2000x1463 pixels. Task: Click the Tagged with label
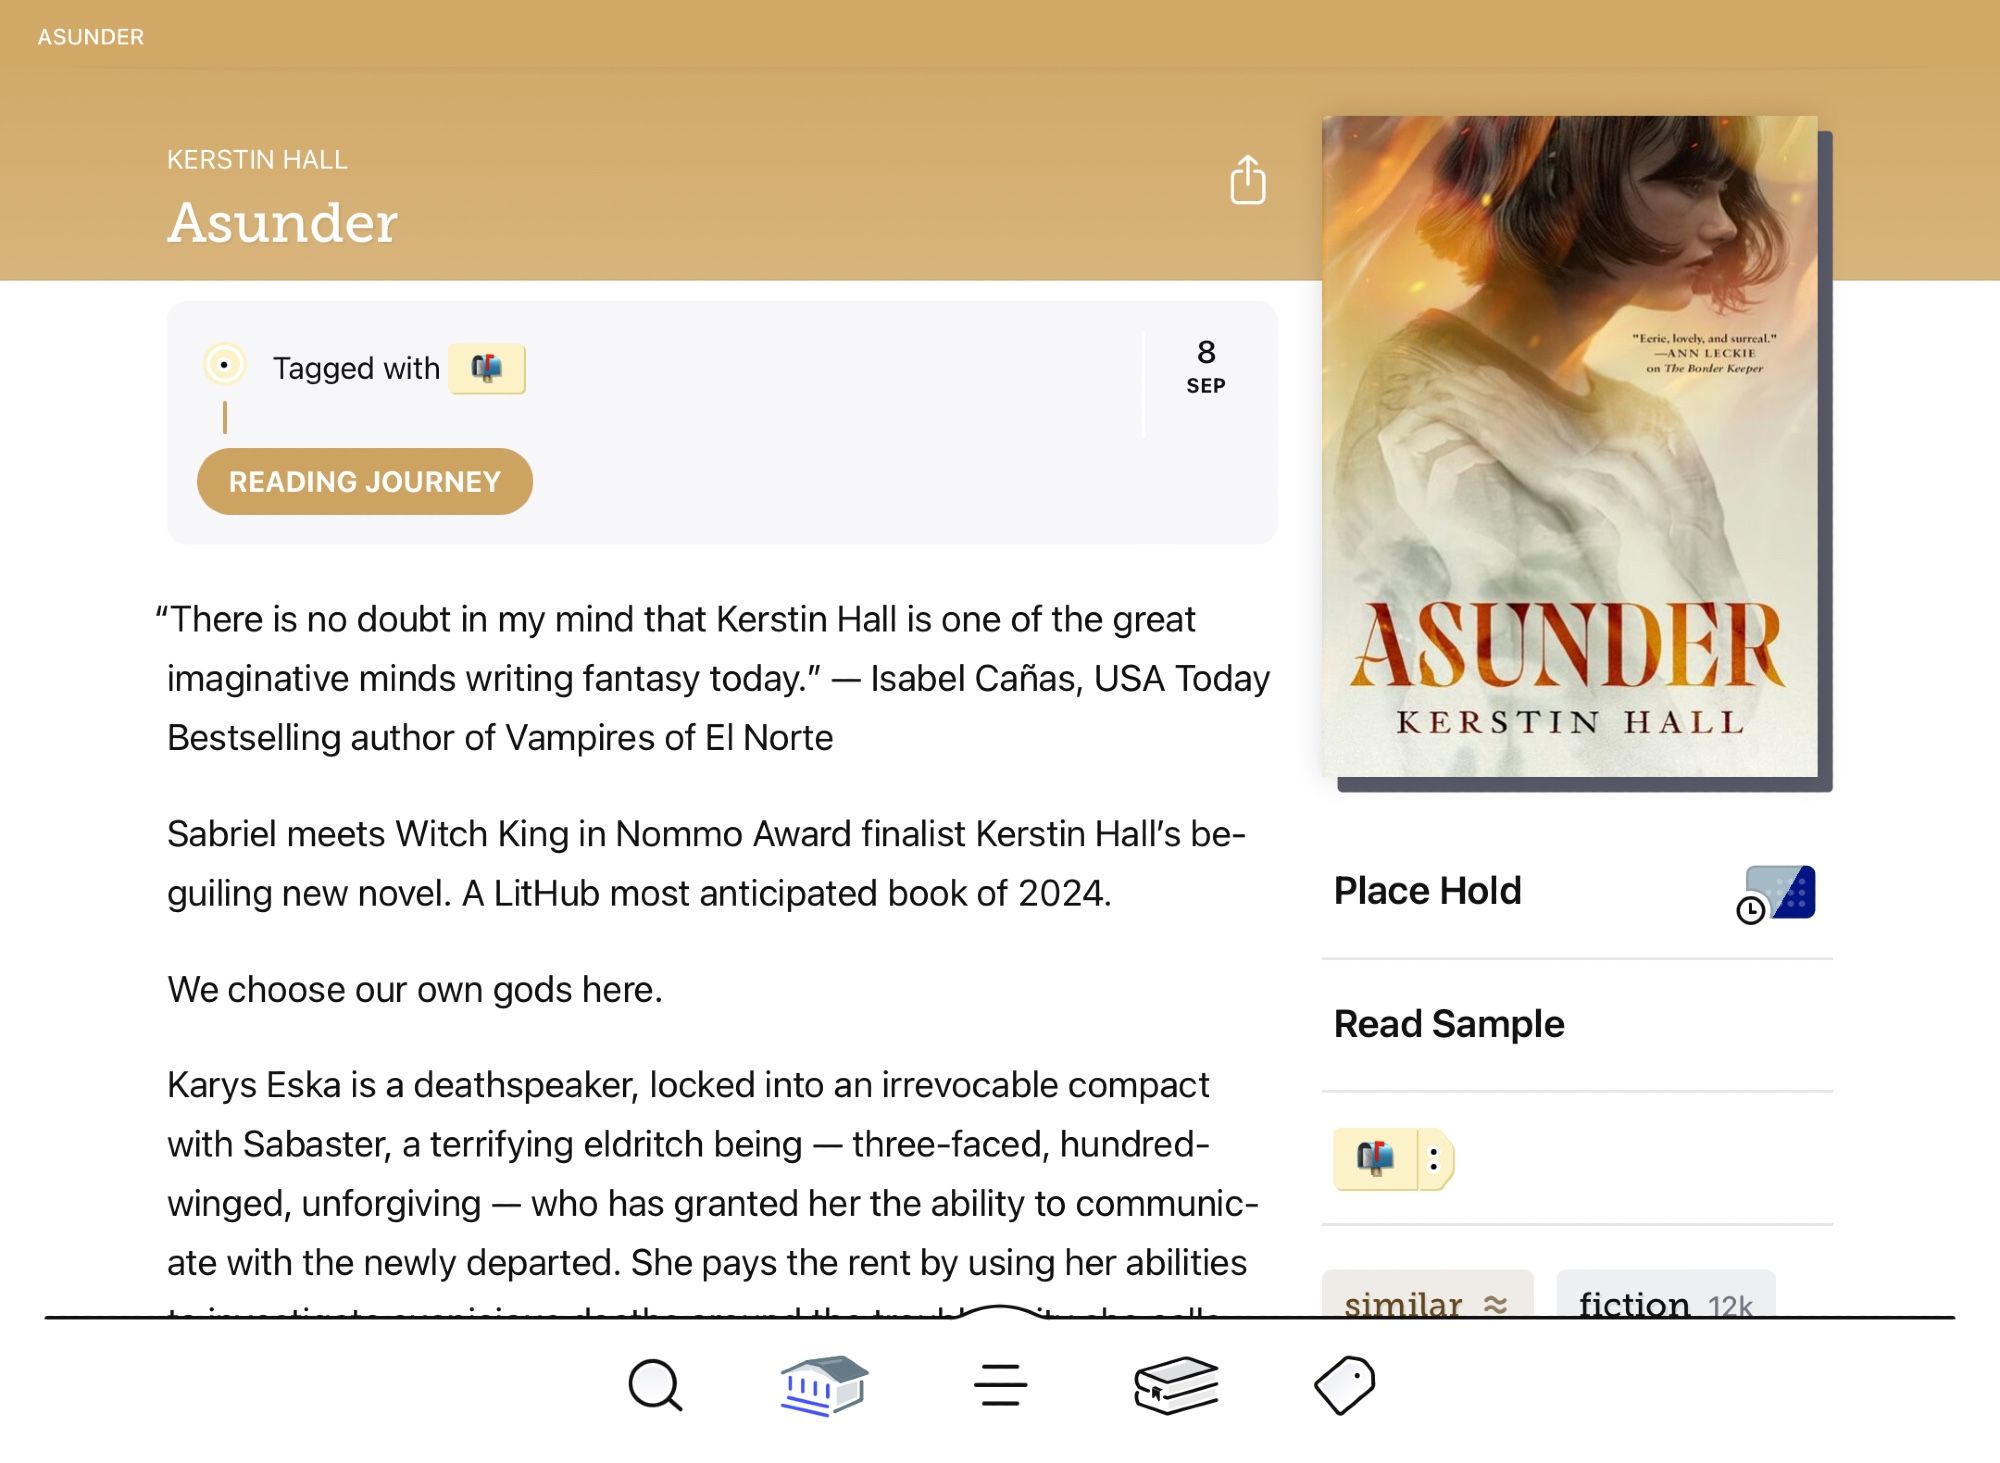pyautogui.click(x=356, y=368)
